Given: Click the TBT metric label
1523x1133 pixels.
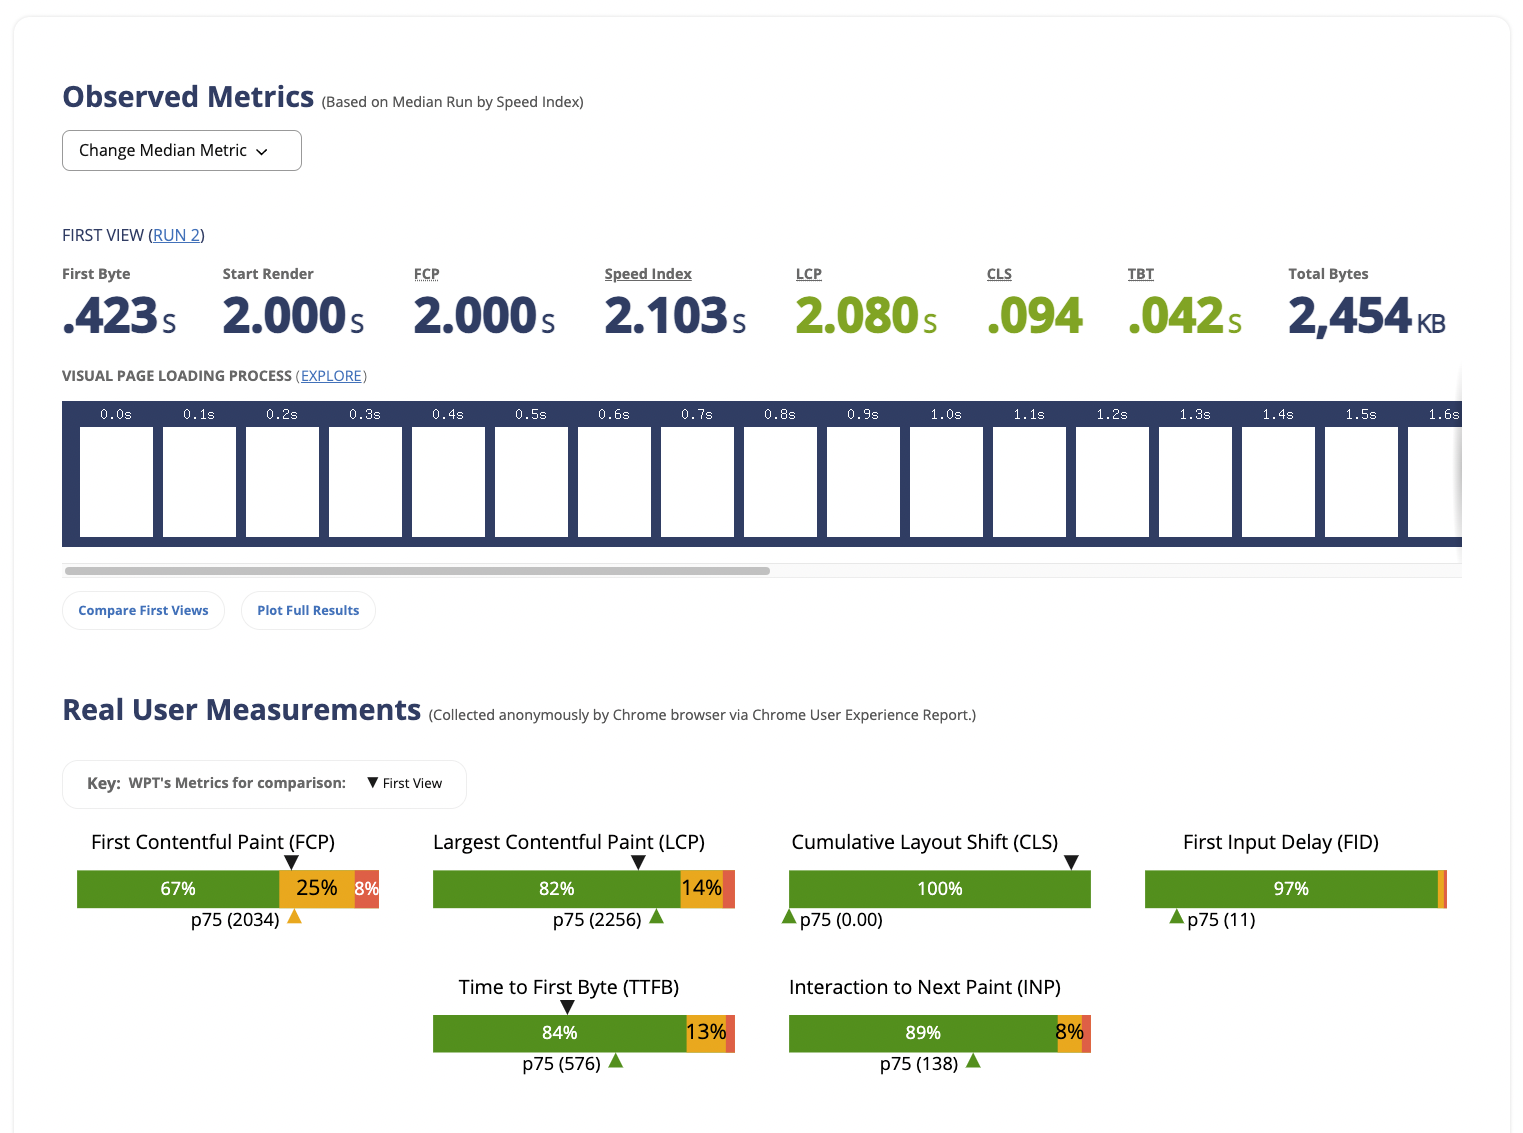Looking at the screenshot, I should (x=1140, y=274).
